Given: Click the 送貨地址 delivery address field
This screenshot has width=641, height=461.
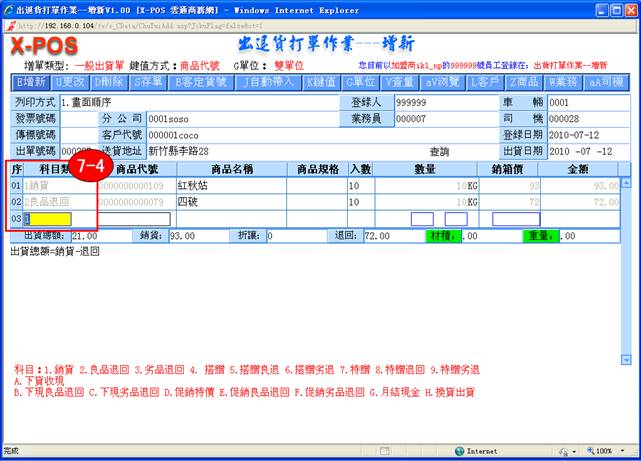Looking at the screenshot, I should [245, 151].
